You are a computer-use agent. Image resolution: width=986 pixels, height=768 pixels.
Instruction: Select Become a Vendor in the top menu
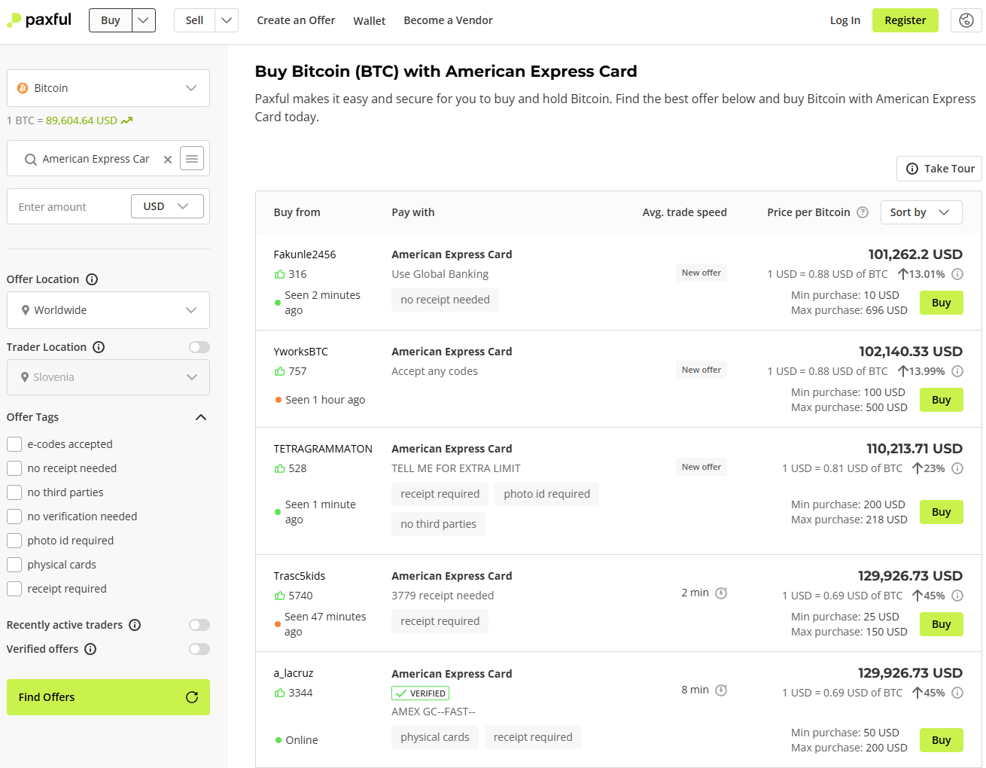point(447,20)
